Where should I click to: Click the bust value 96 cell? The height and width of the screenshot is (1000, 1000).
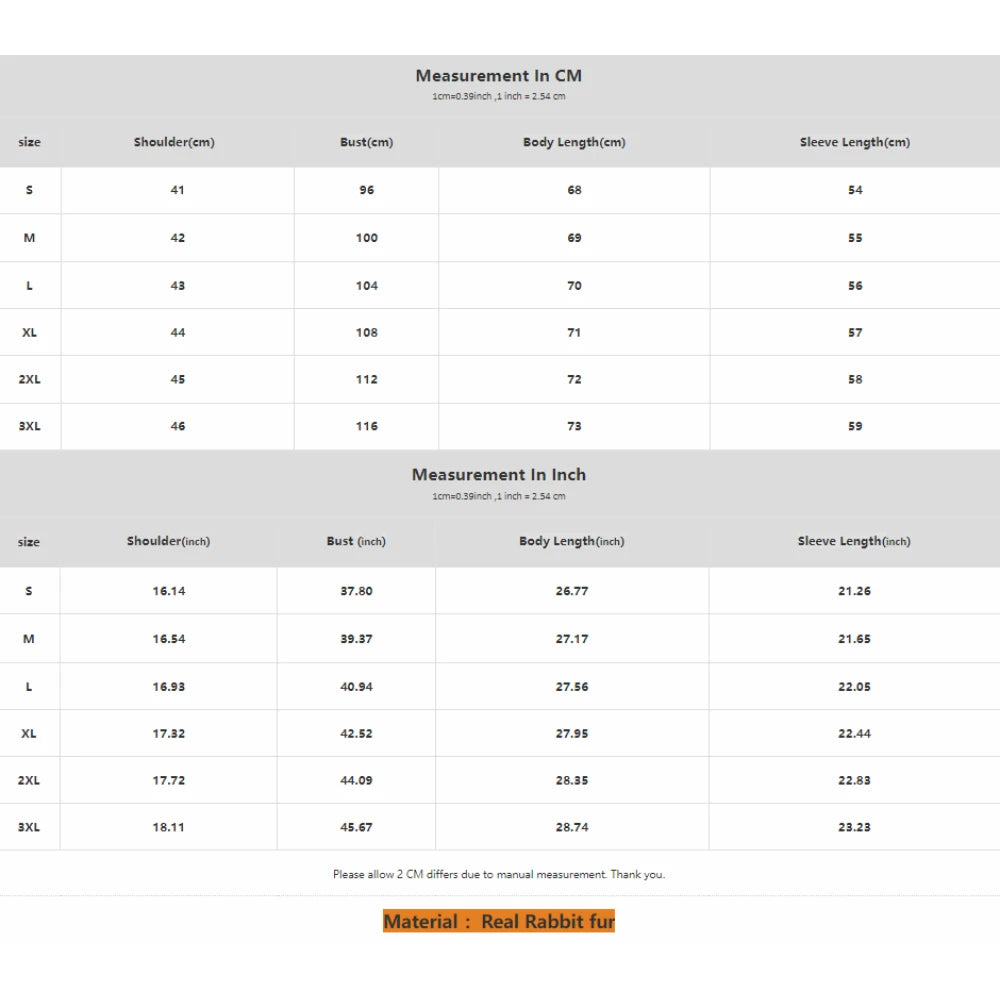[x=366, y=190]
